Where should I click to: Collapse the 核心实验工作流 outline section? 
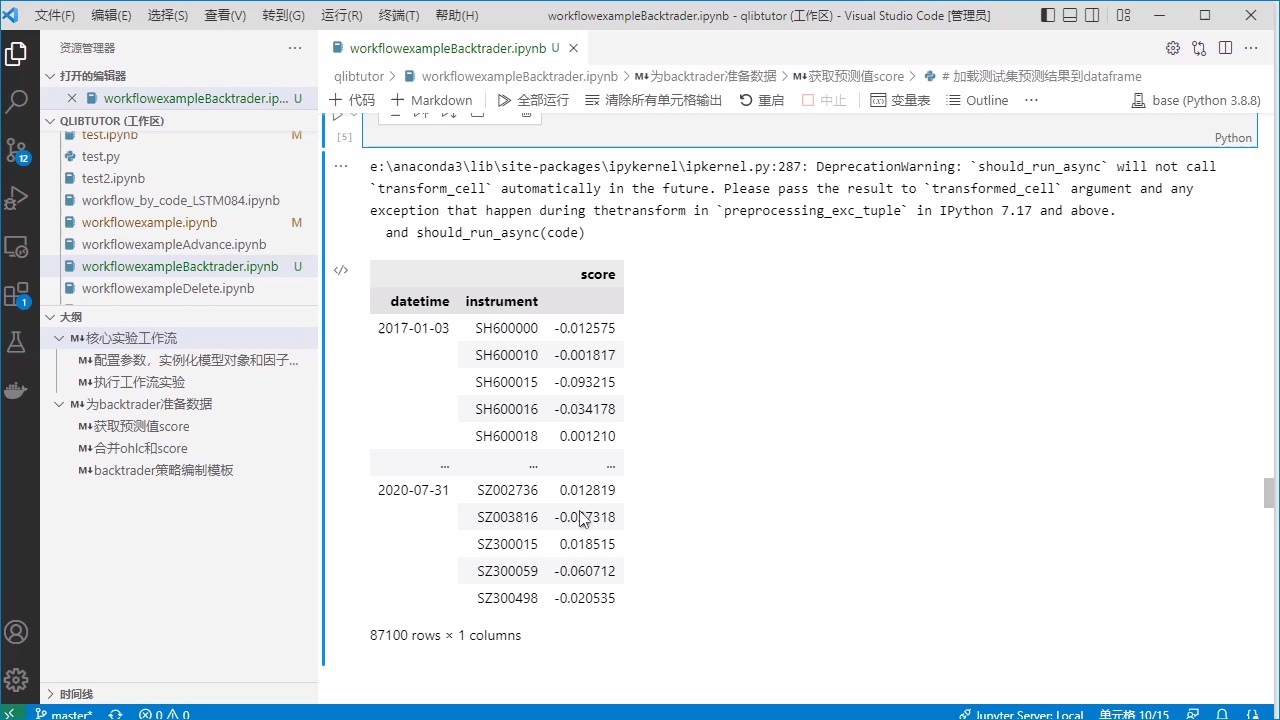click(60, 338)
